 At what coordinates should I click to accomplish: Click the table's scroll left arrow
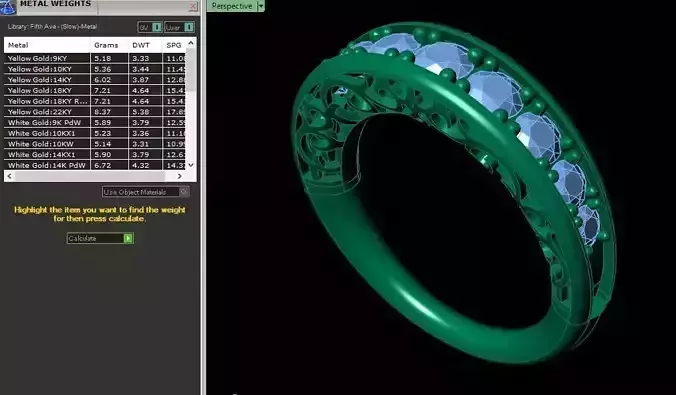coord(9,176)
